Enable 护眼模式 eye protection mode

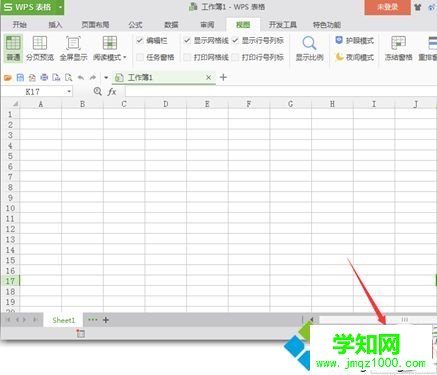point(355,41)
